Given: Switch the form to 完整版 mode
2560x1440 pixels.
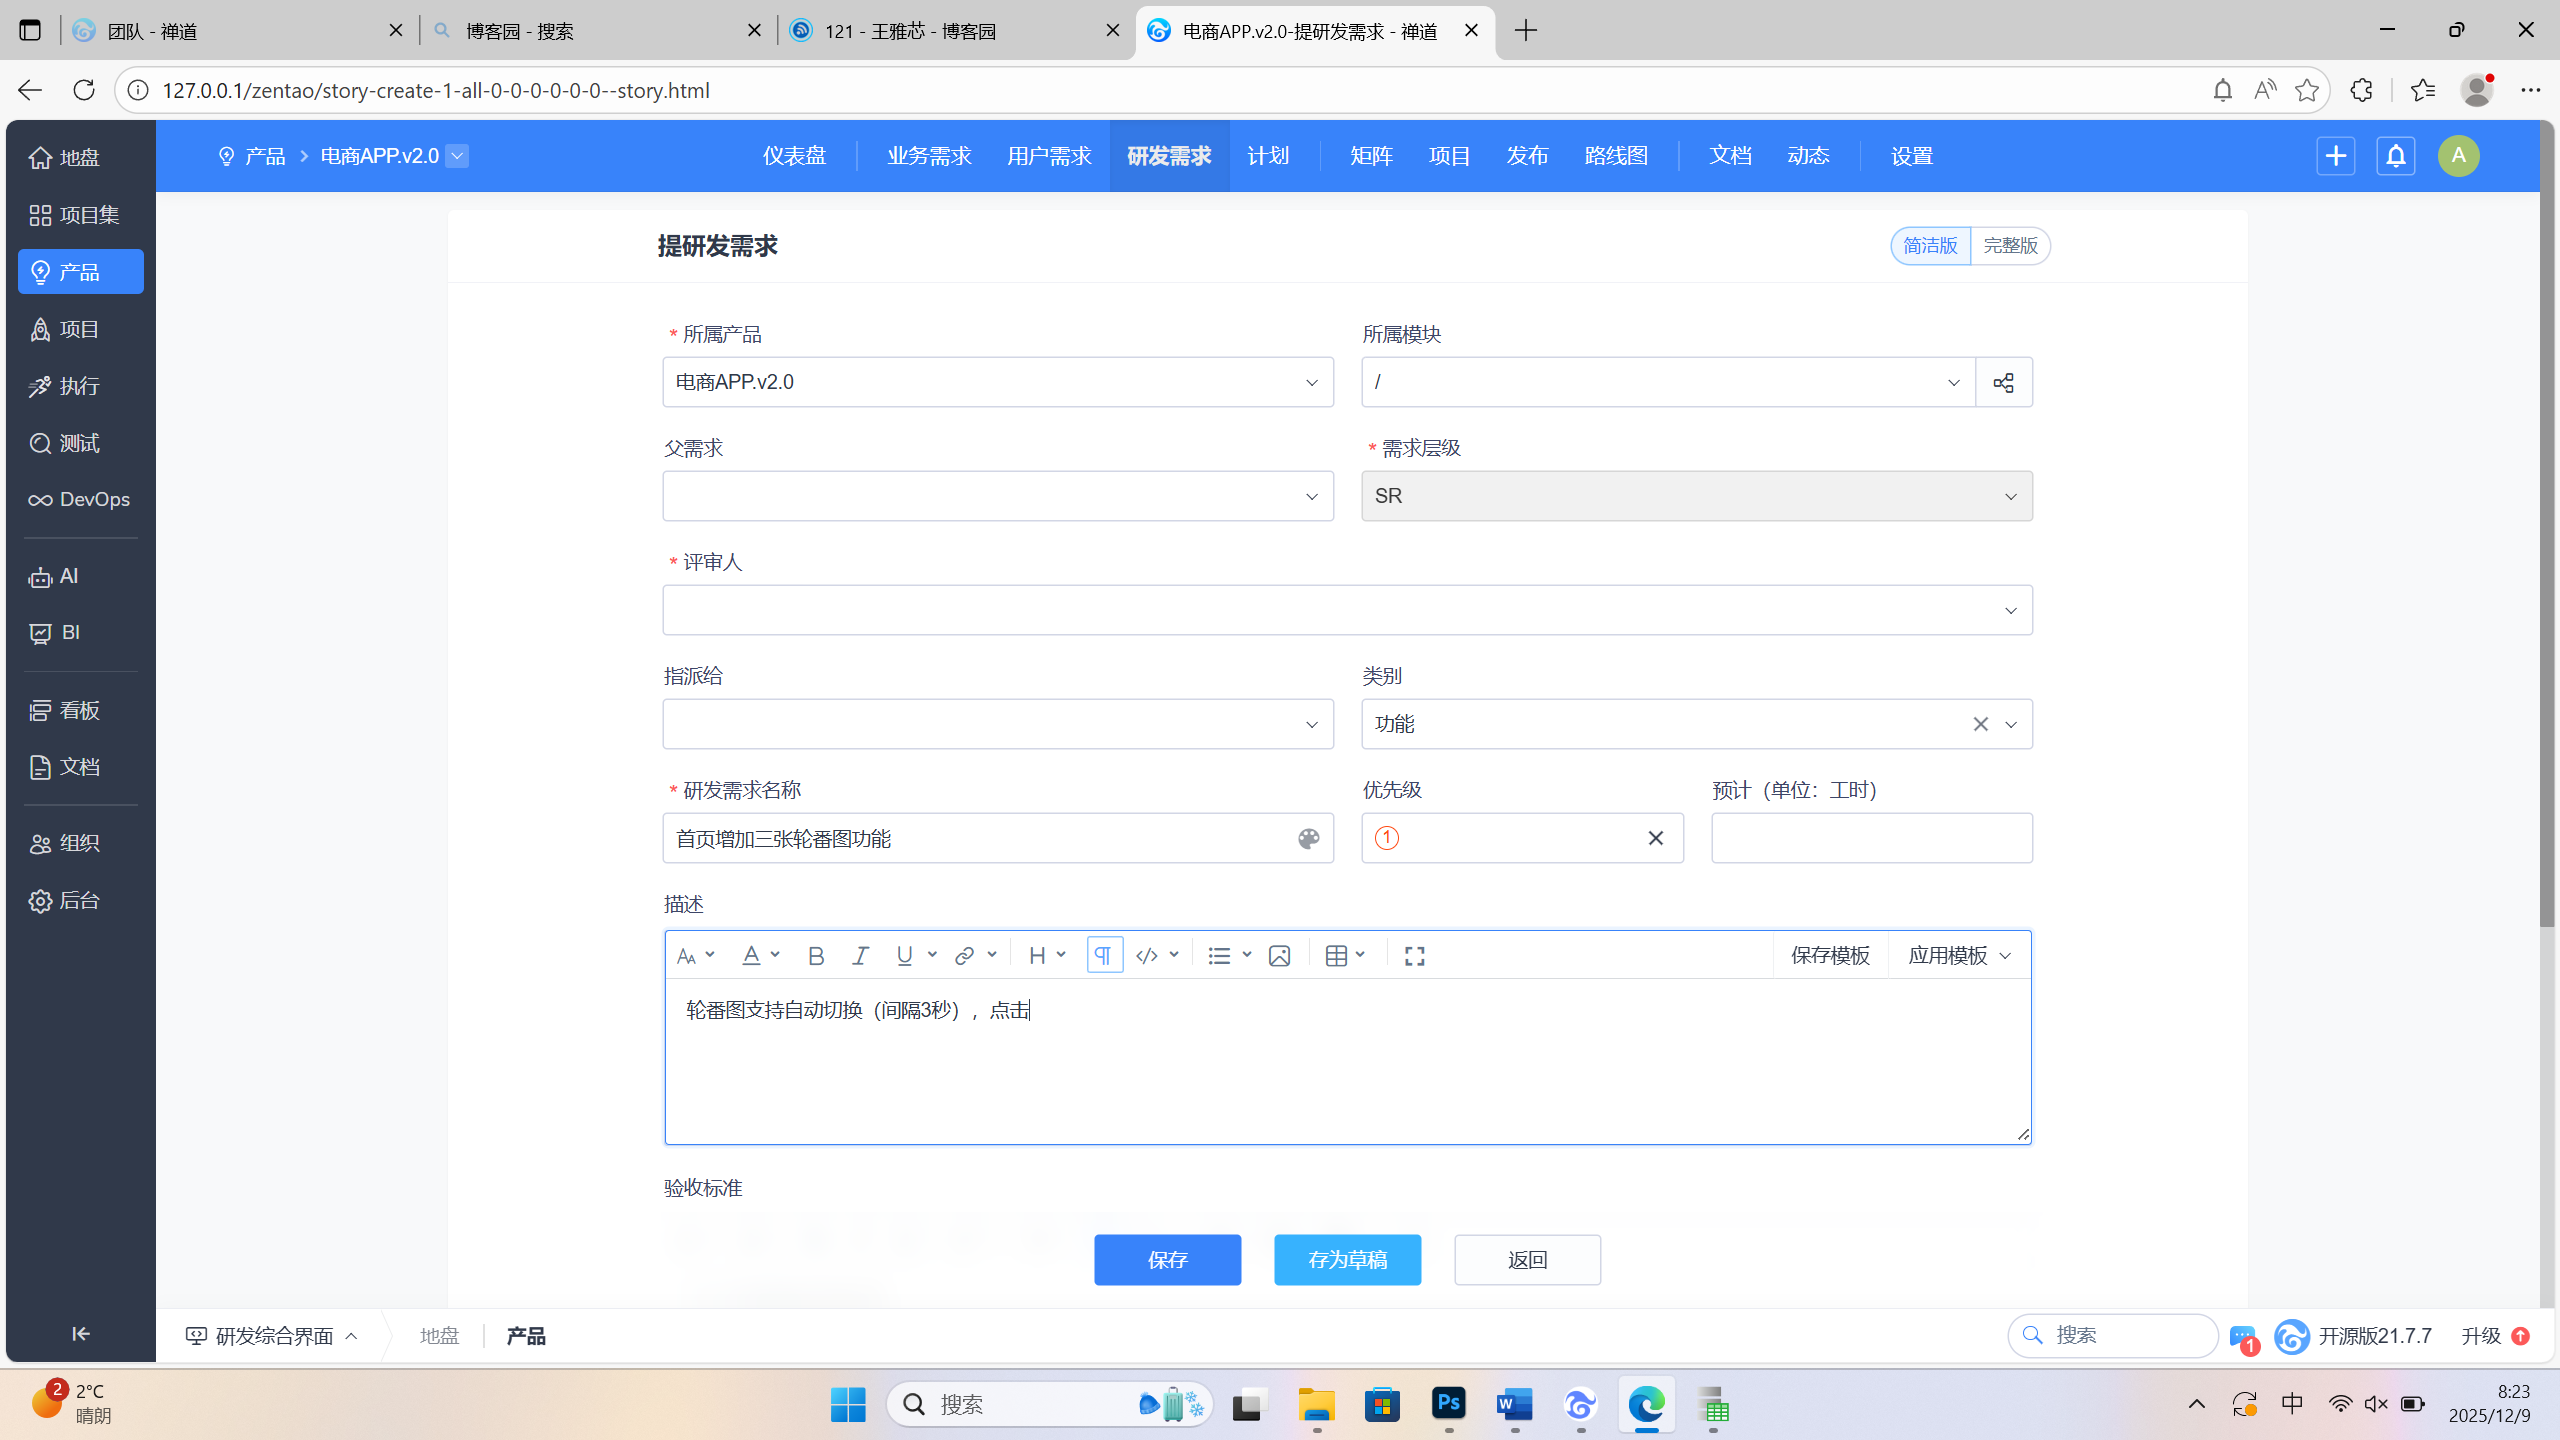Looking at the screenshot, I should click(x=2010, y=245).
